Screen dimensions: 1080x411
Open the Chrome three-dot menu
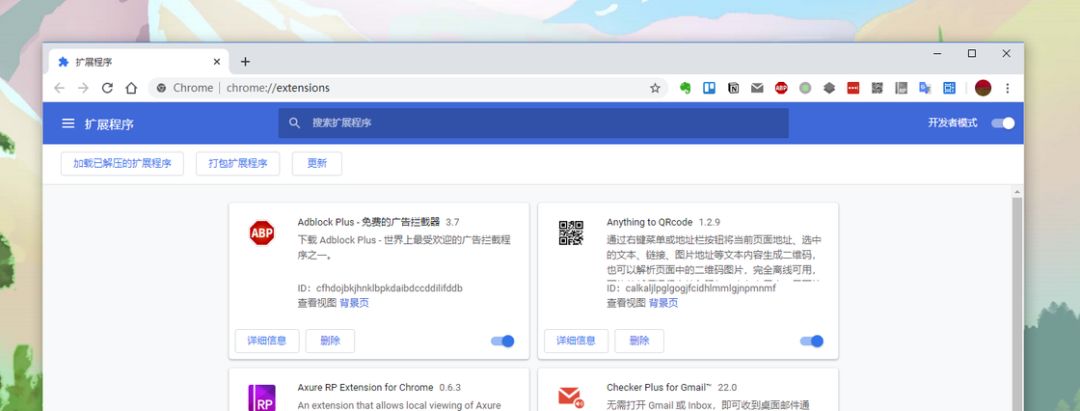(x=1008, y=88)
